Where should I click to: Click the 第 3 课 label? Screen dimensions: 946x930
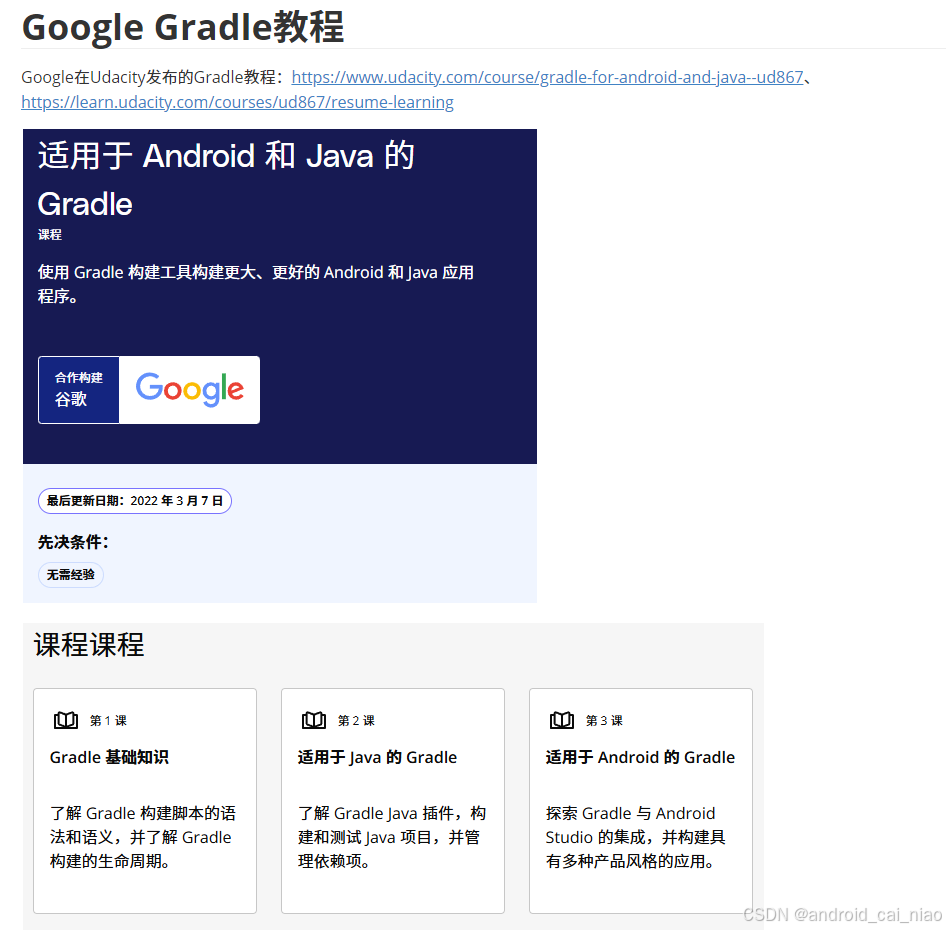coord(605,720)
